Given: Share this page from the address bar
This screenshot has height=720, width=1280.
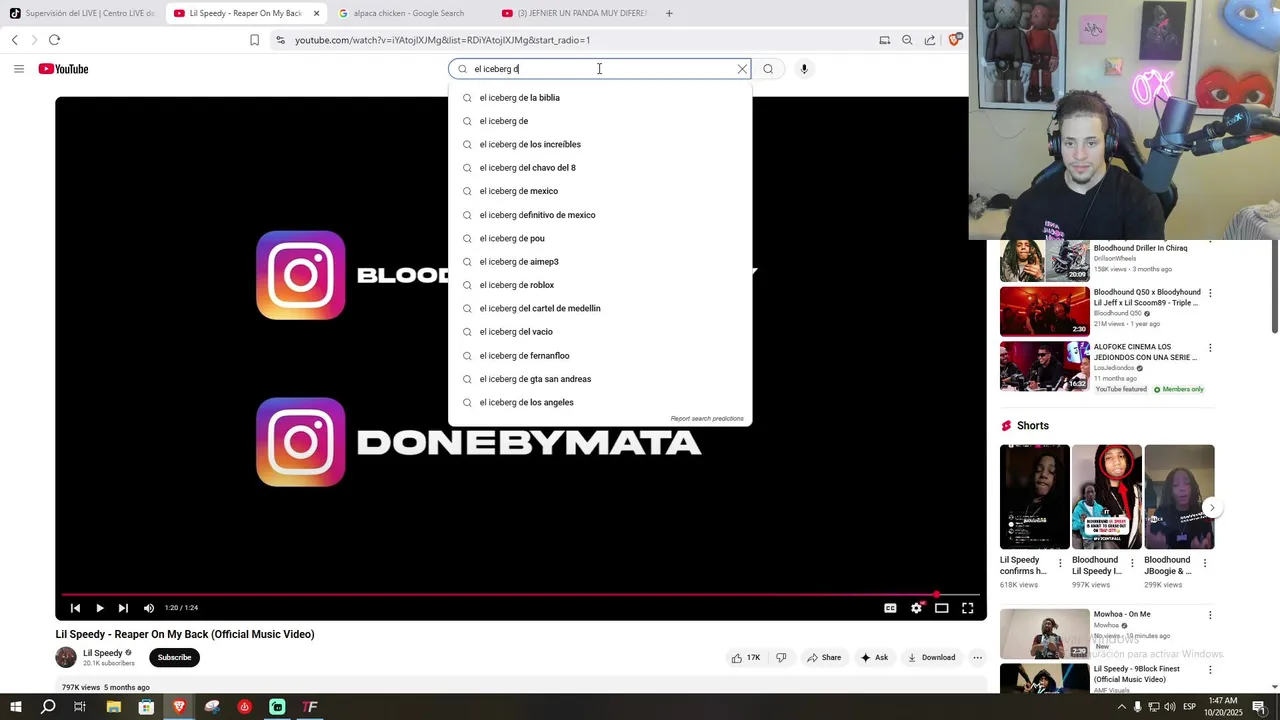Looking at the screenshot, I should [x=930, y=40].
